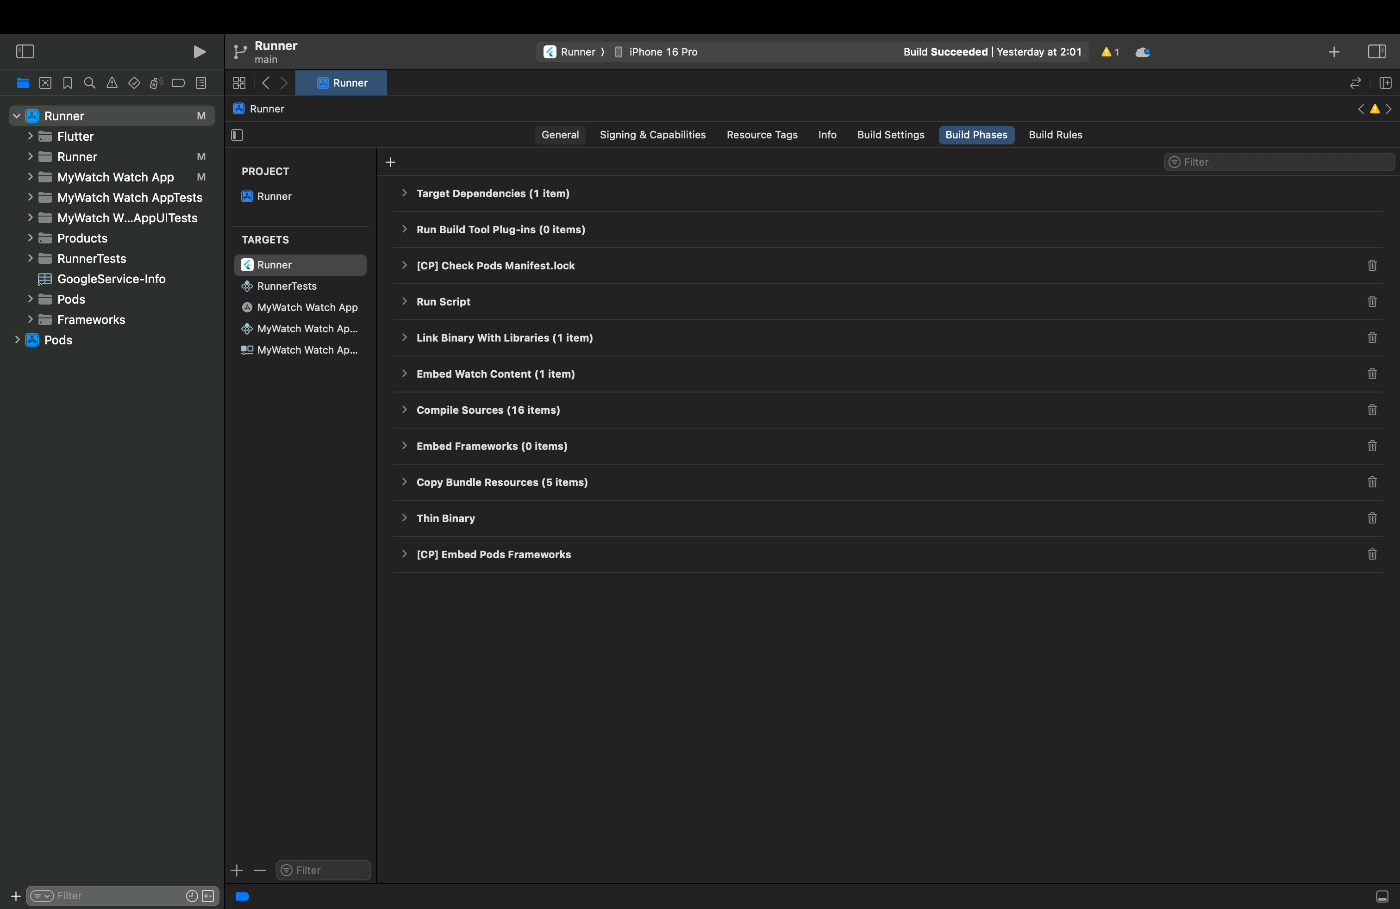Open the Bookmark navigator
1400x909 pixels.
tap(67, 83)
